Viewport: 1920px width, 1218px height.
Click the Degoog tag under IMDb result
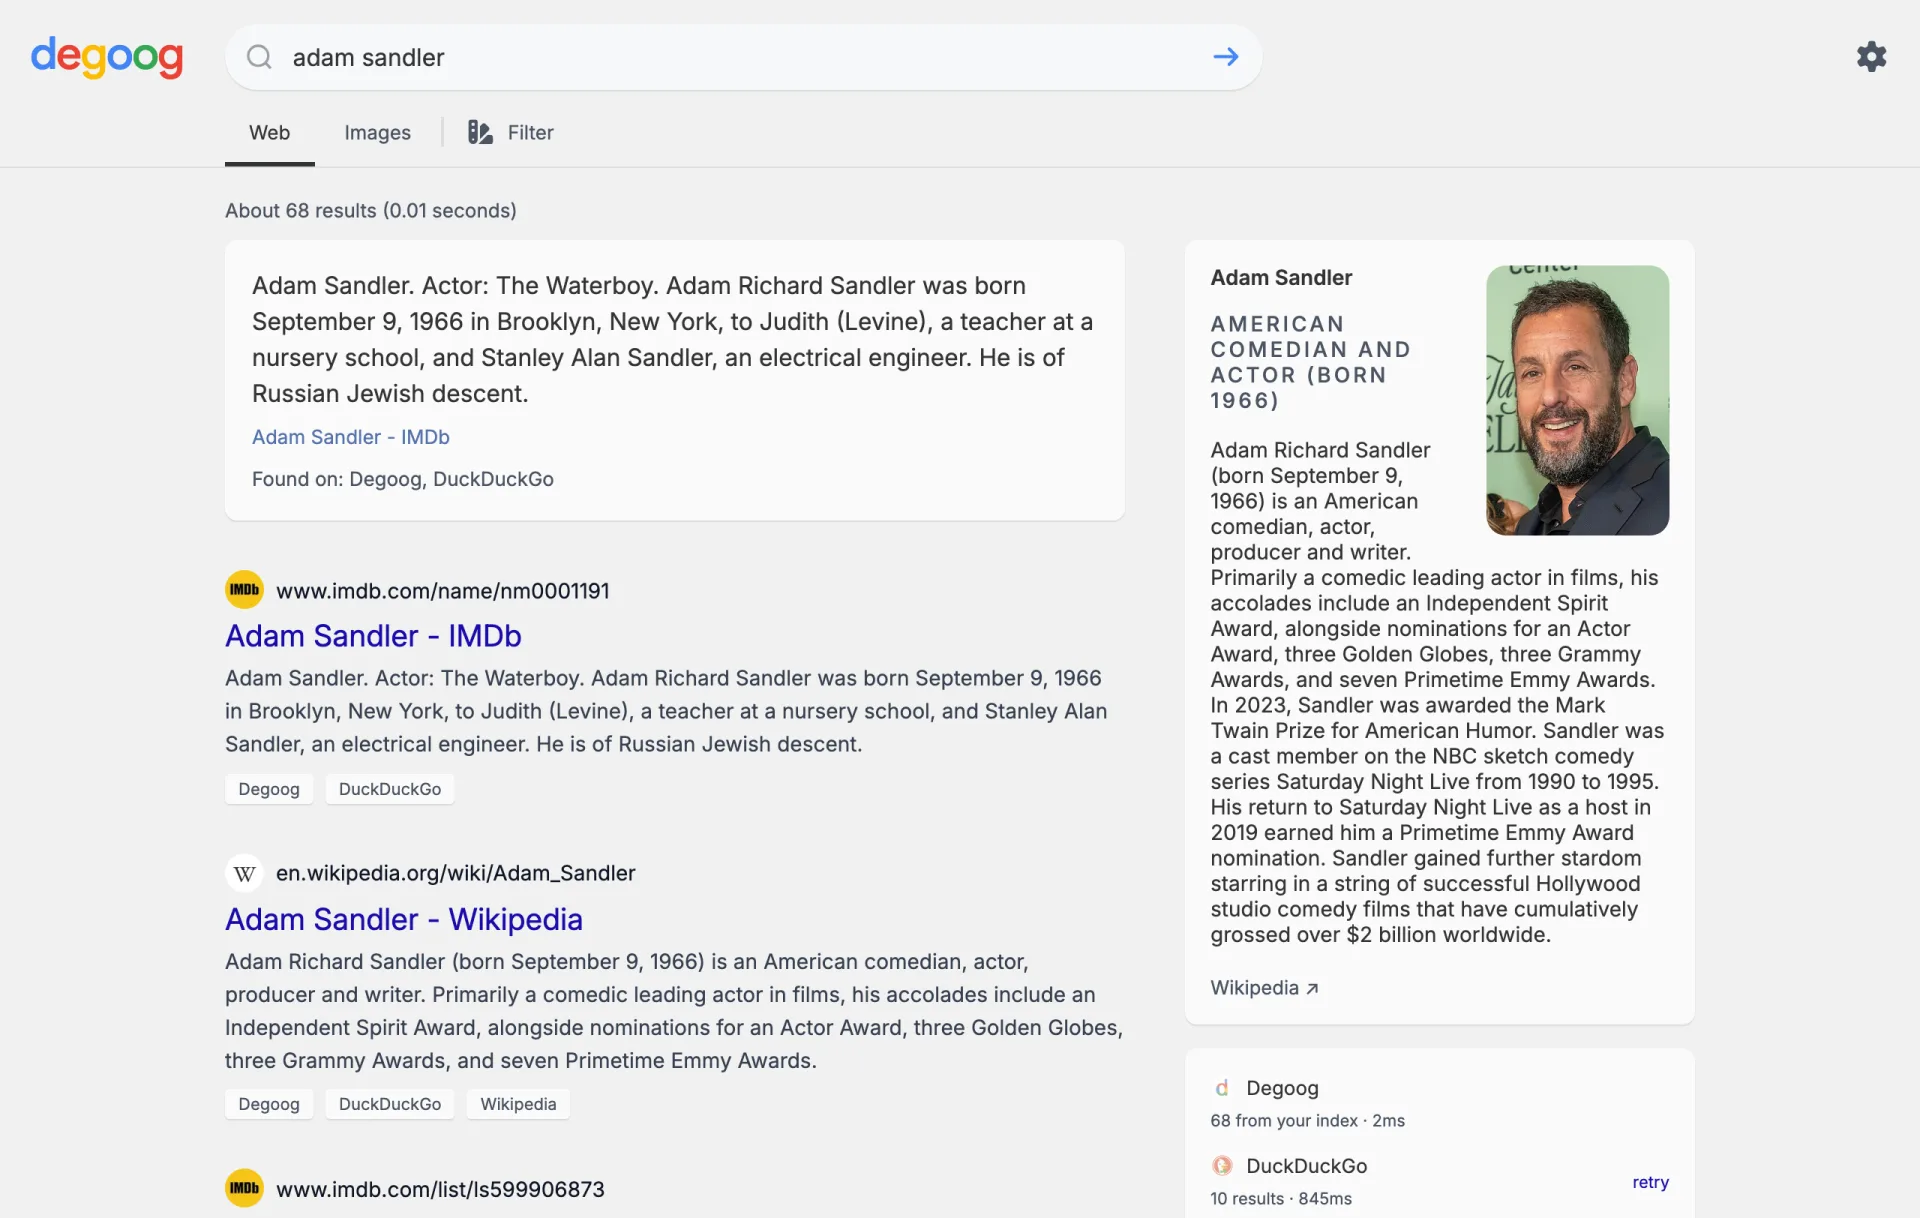click(x=269, y=789)
